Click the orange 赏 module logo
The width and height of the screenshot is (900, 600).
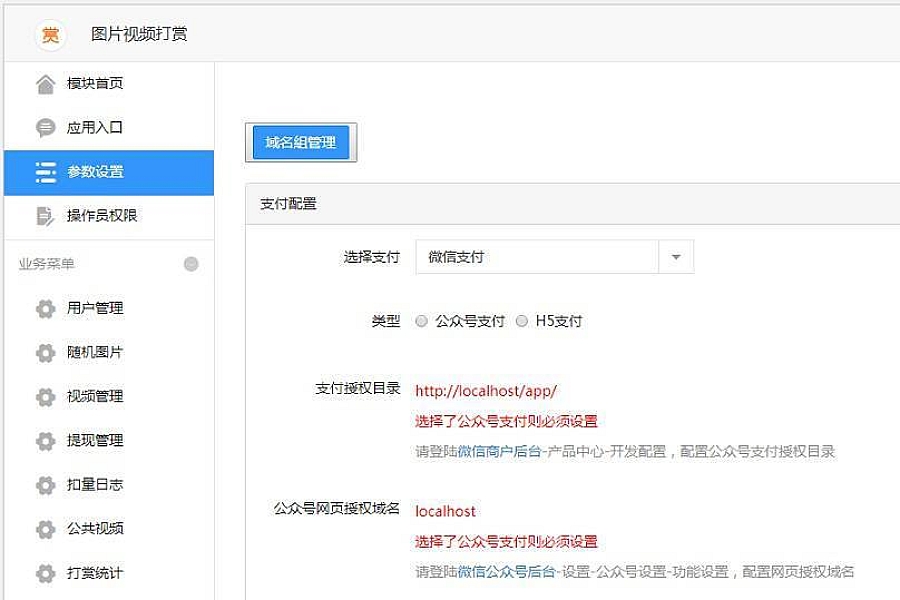[x=51, y=35]
